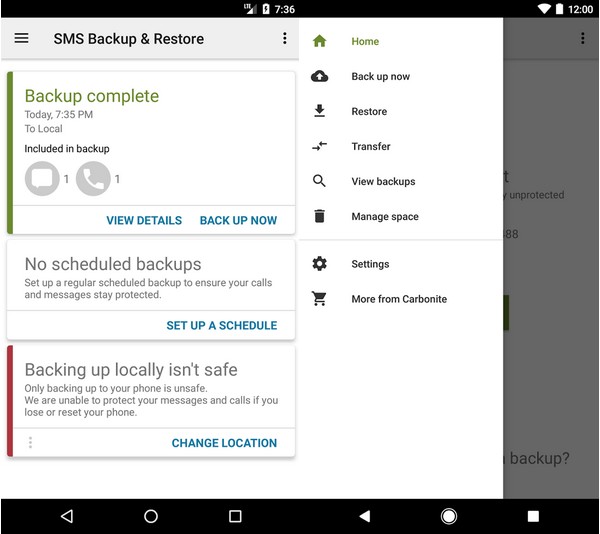Click the green Home house icon
The image size is (600, 534).
coord(320,41)
